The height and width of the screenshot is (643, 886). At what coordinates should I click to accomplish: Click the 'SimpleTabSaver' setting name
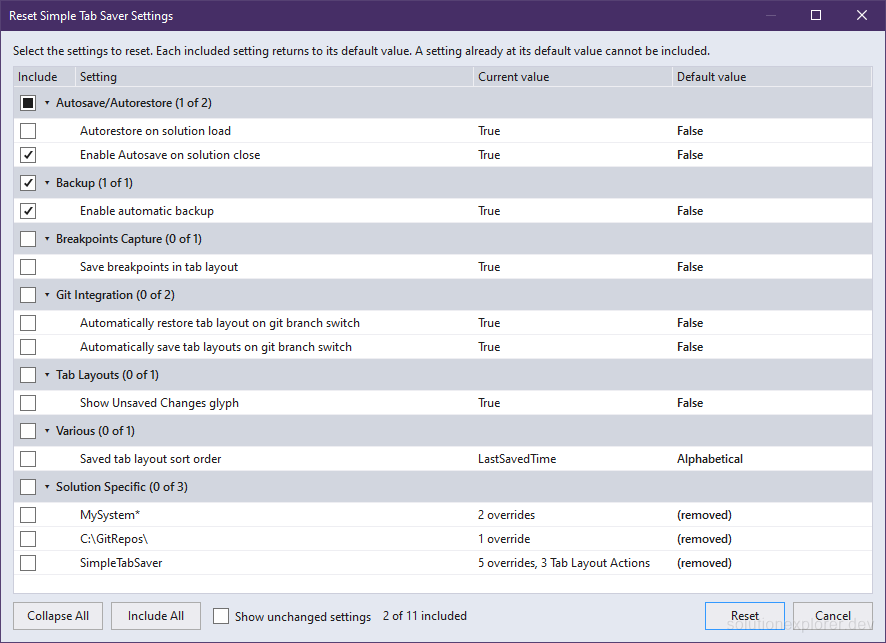pos(121,563)
